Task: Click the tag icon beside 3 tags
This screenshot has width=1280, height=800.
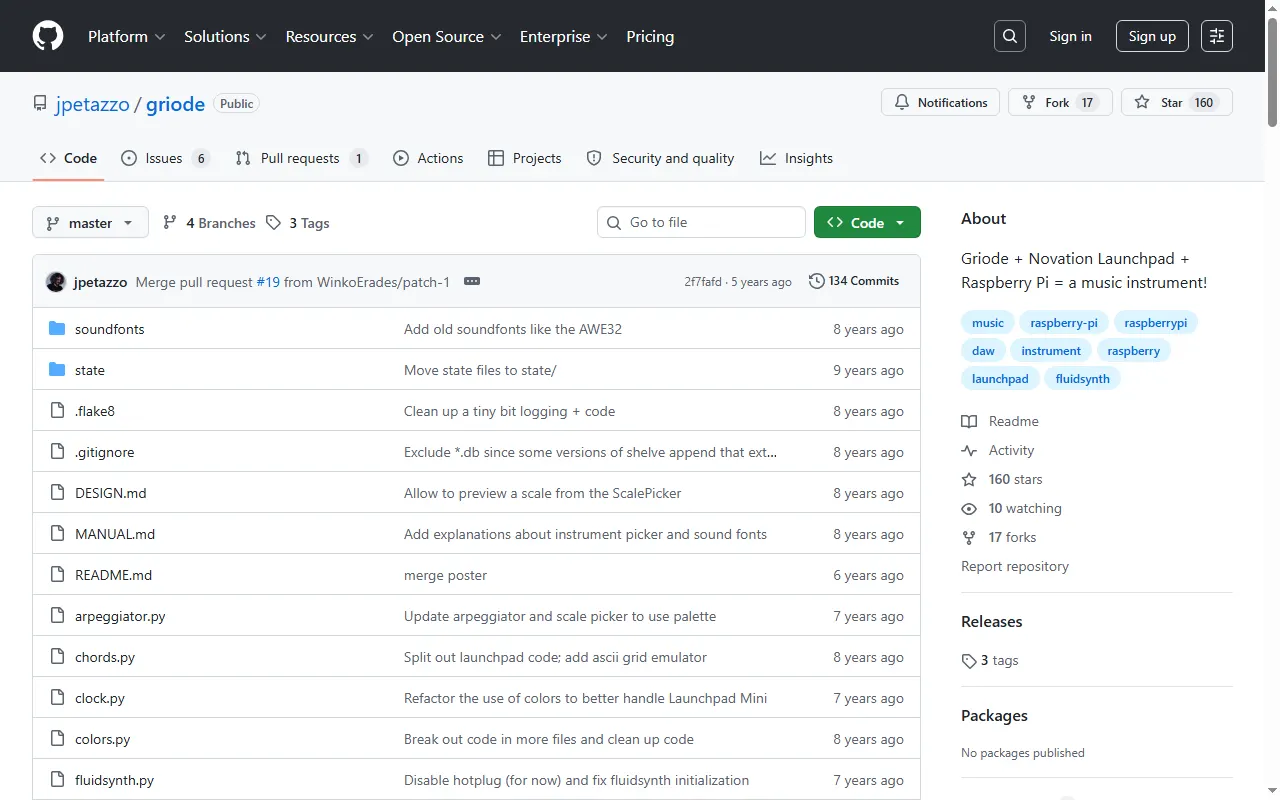Action: 969,661
